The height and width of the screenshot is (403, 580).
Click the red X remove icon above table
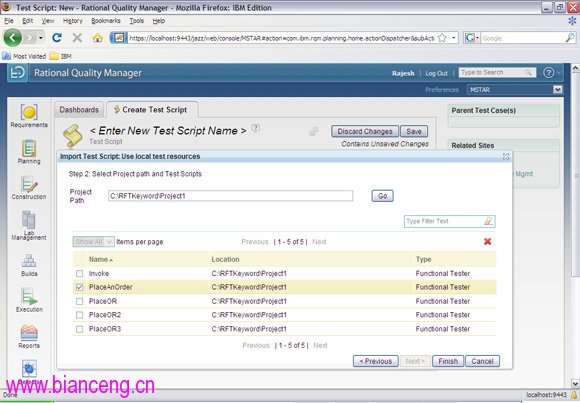[x=488, y=242]
